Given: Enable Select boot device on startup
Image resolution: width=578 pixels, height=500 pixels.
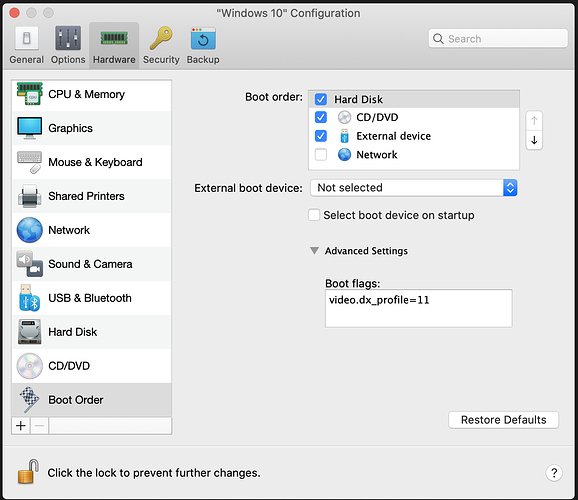Looking at the screenshot, I should 314,215.
